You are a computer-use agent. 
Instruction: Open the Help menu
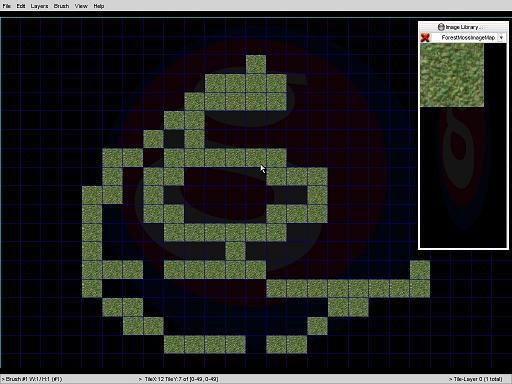[99, 6]
